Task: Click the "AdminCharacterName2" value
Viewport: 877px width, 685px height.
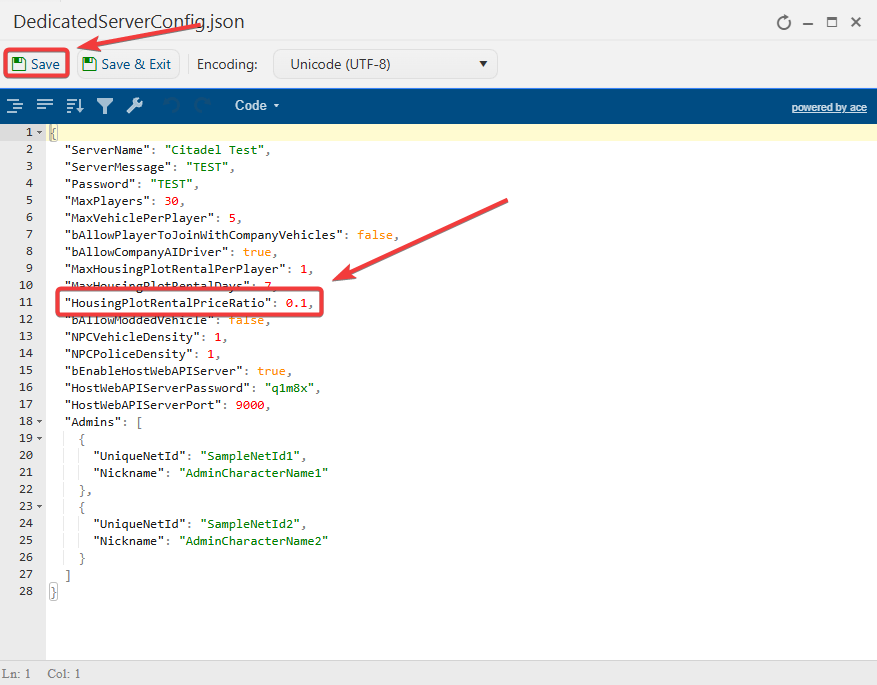Action: pyautogui.click(x=253, y=541)
